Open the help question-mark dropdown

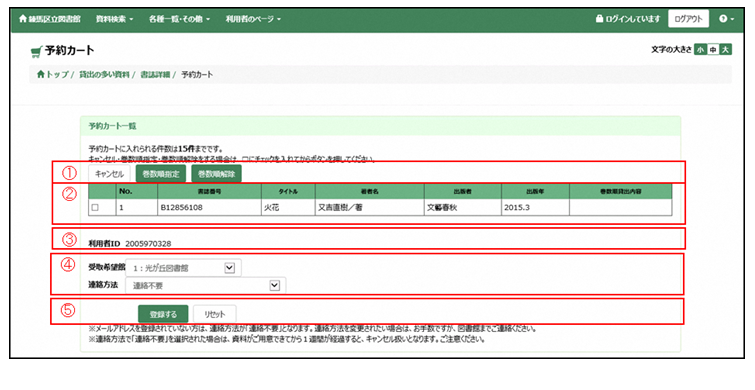(x=726, y=19)
